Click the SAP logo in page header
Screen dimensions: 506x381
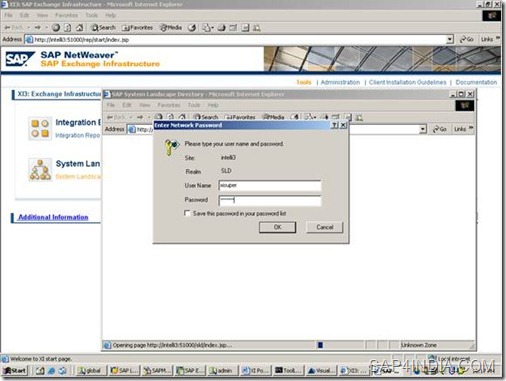tap(19, 59)
